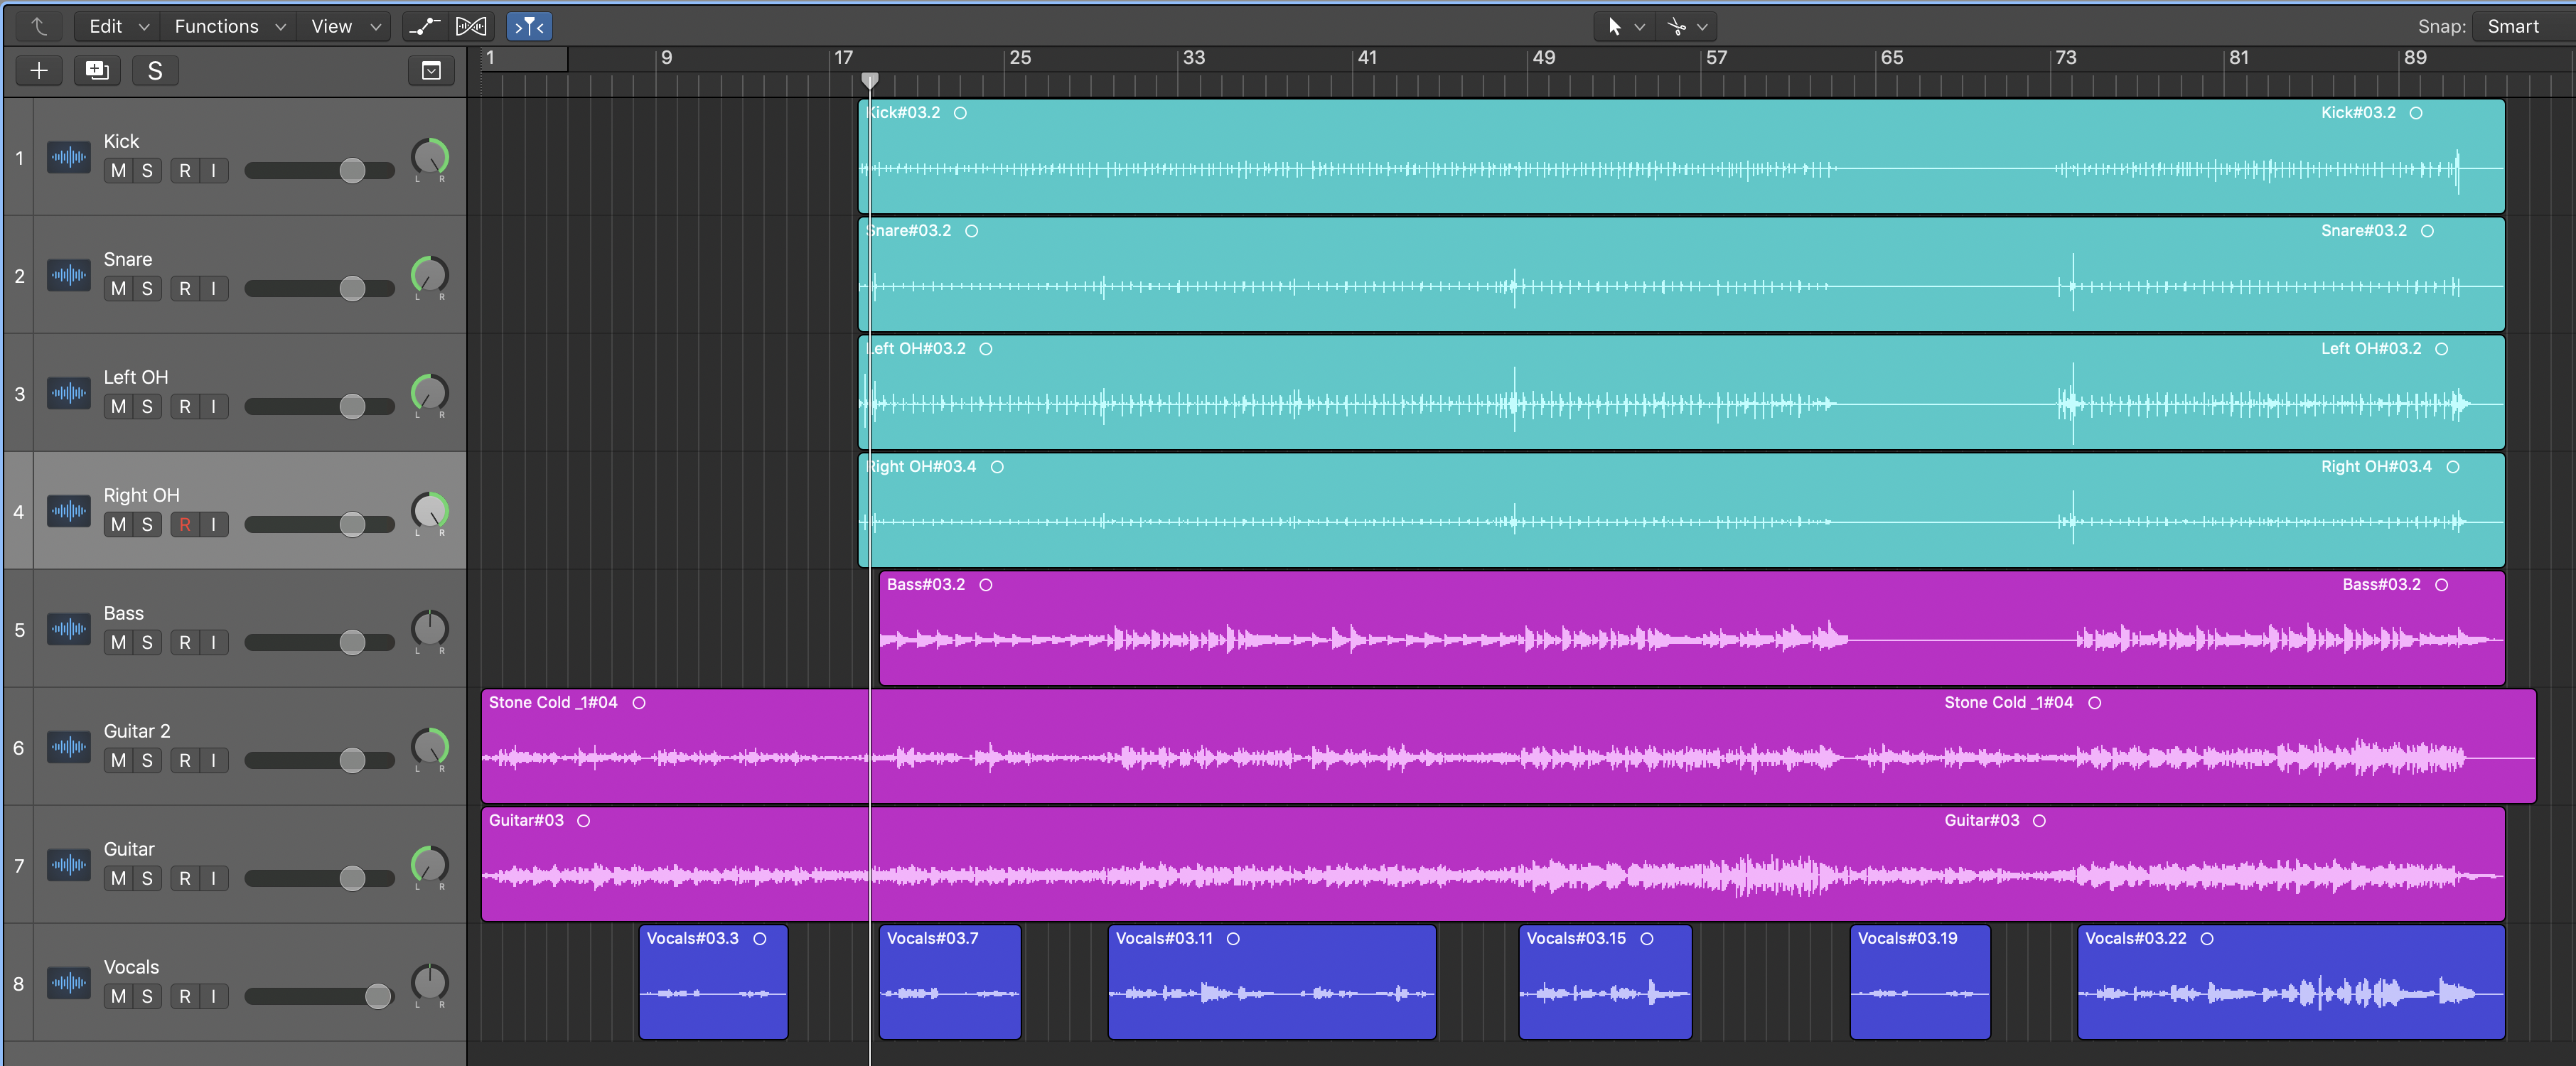Viewport: 2576px width, 1066px height.
Task: Select the pointer tool icon
Action: [x=1614, y=27]
